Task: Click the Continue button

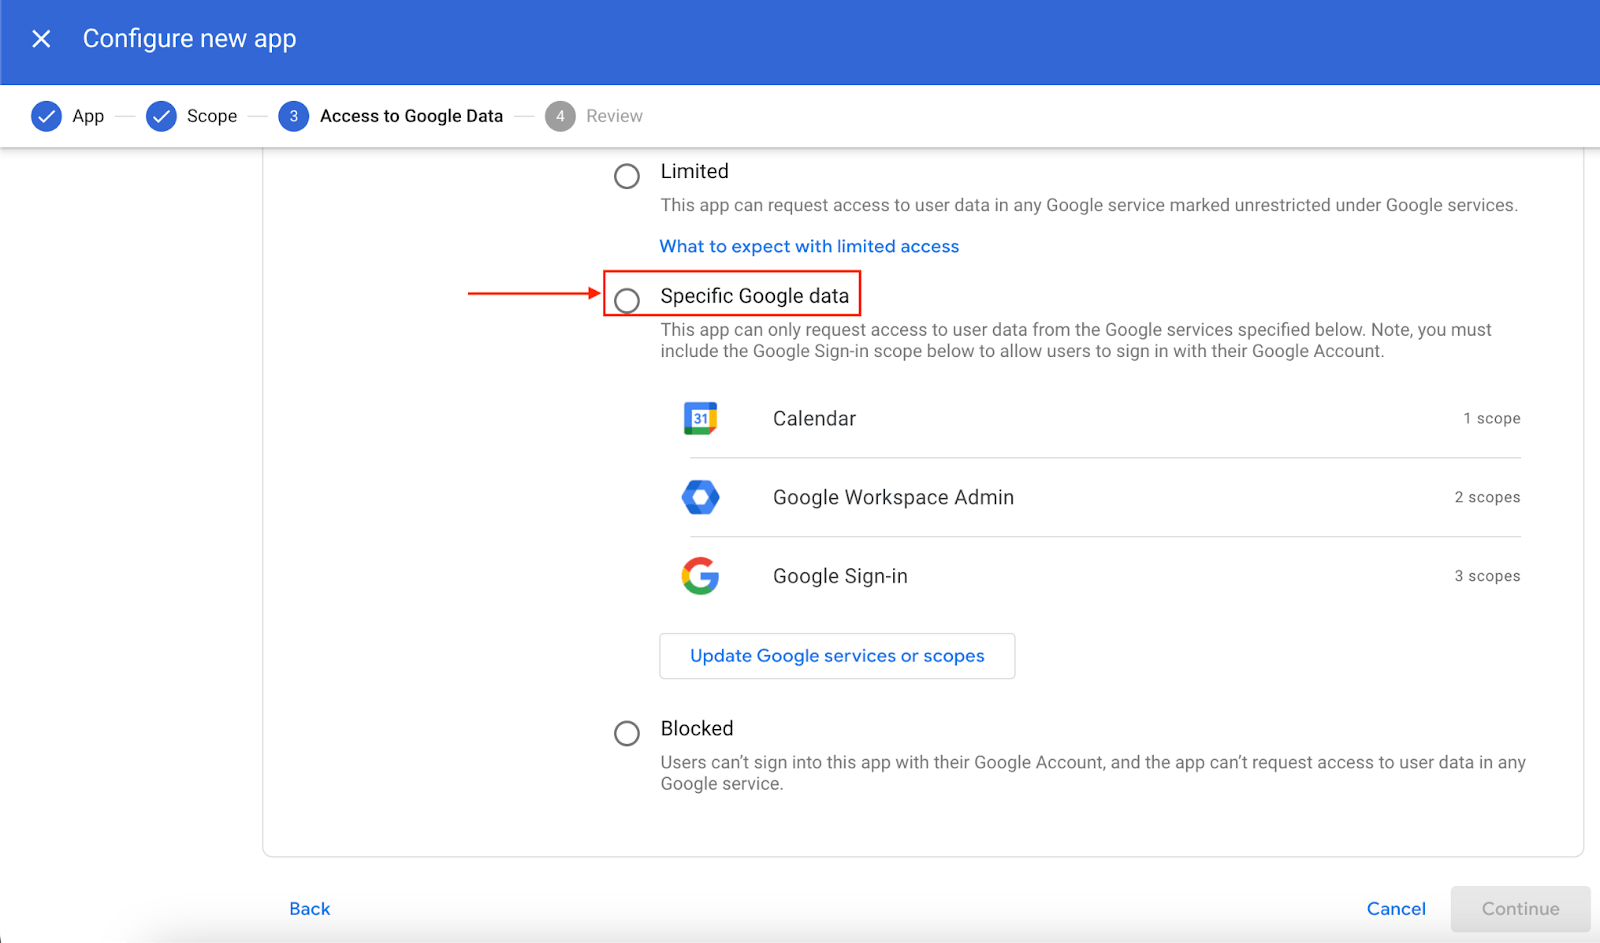Action: tap(1520, 909)
